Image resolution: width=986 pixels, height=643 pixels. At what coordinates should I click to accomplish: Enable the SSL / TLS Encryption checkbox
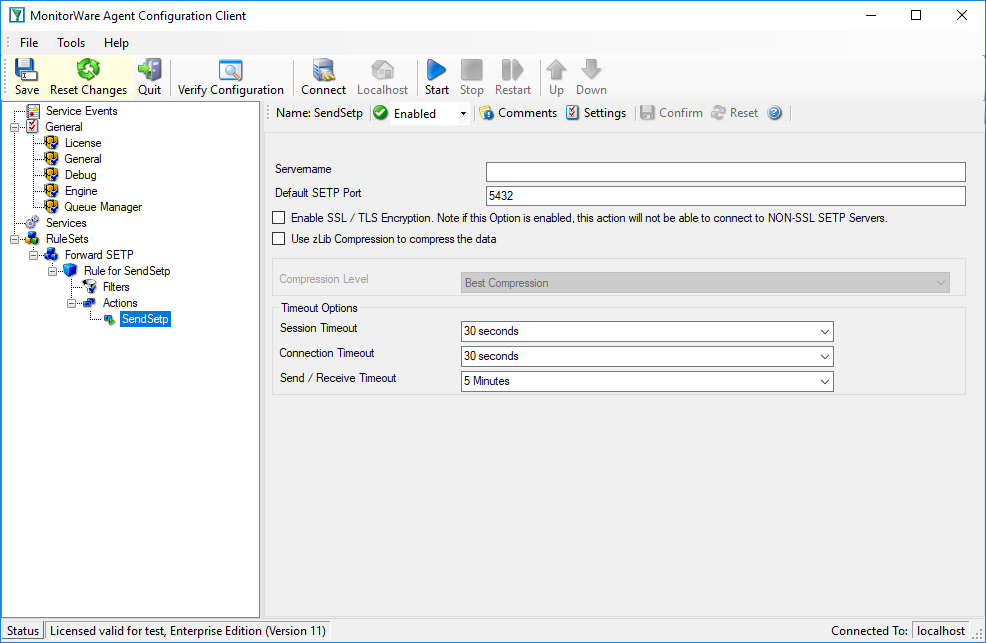[279, 218]
